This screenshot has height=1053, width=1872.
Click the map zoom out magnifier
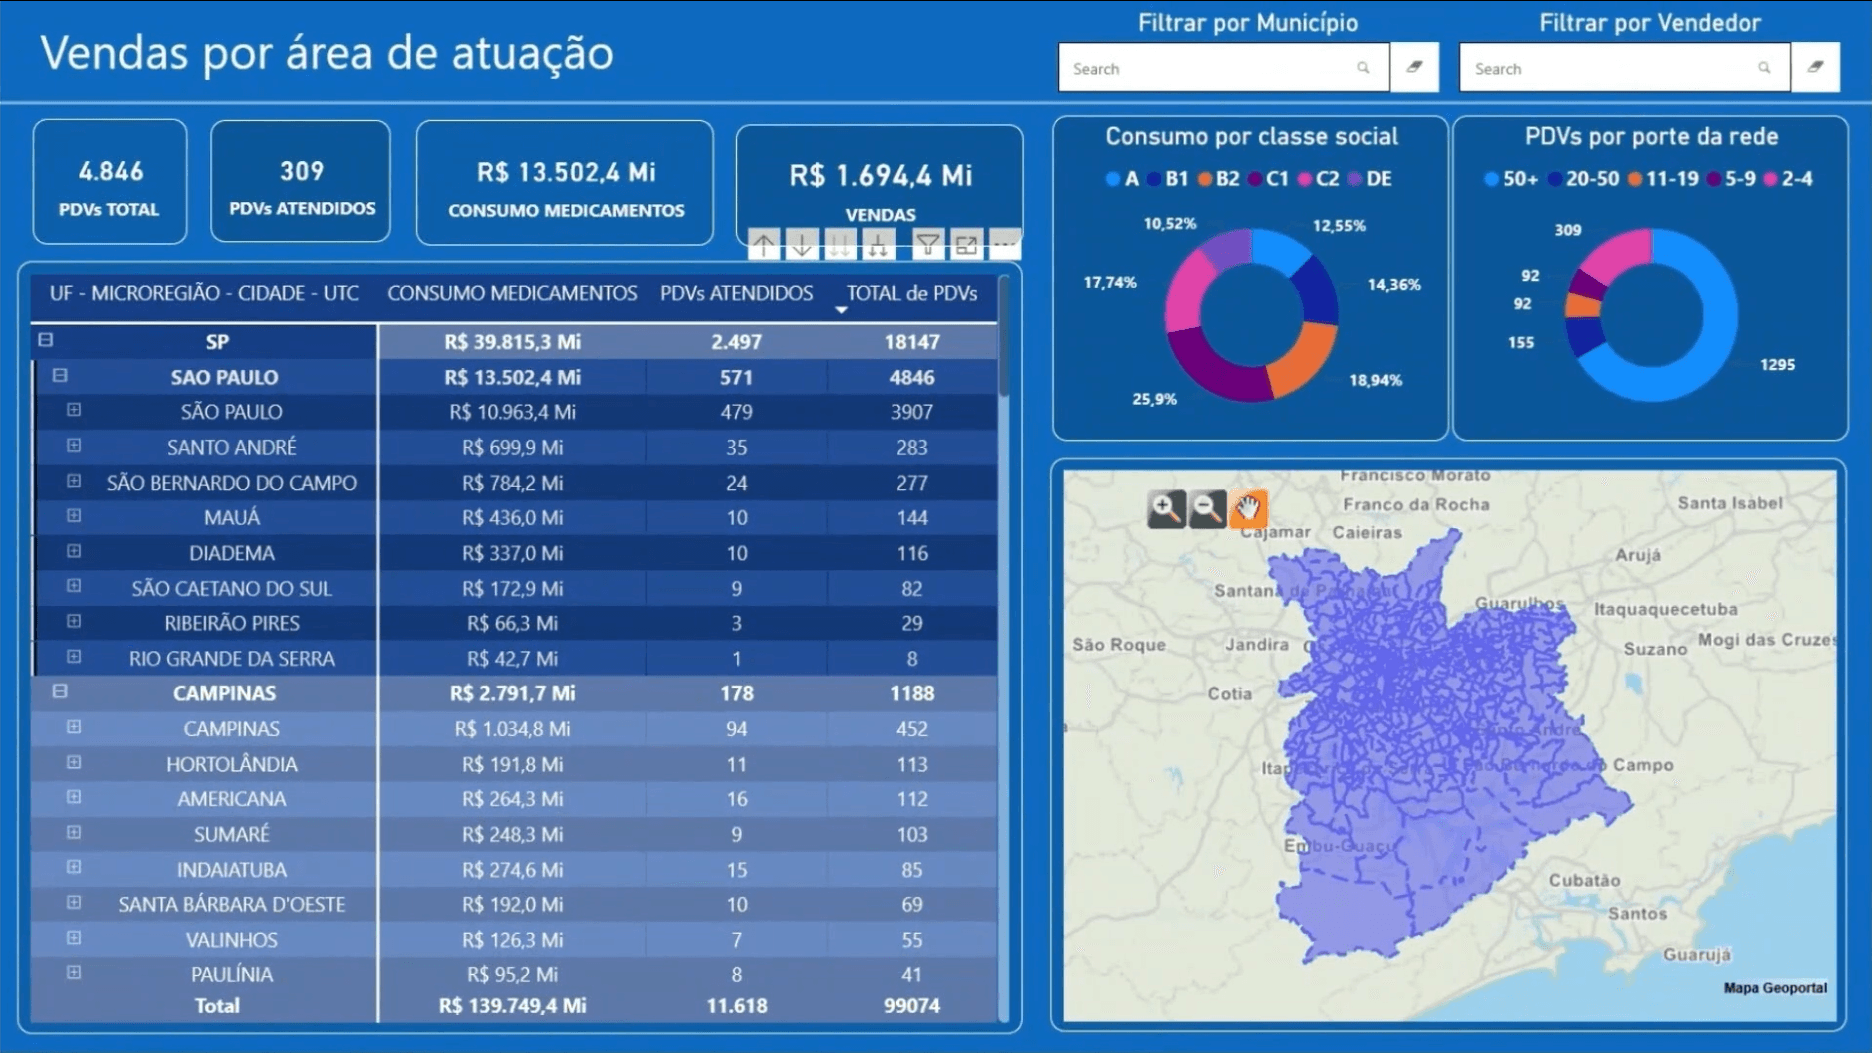tap(1207, 509)
